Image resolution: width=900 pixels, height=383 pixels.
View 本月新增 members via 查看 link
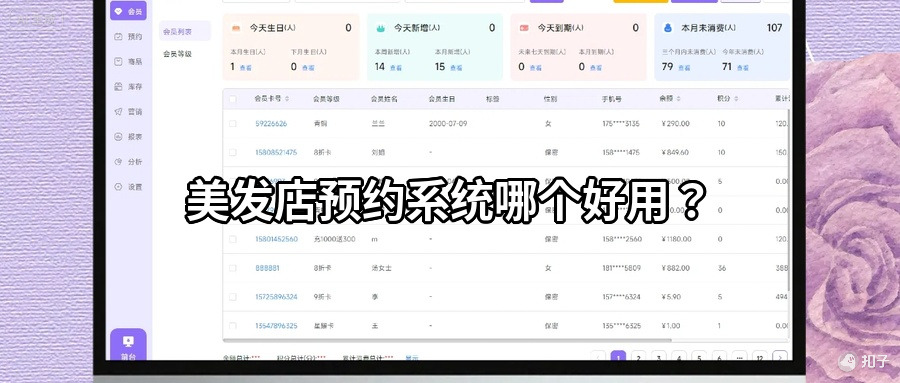[x=456, y=67]
